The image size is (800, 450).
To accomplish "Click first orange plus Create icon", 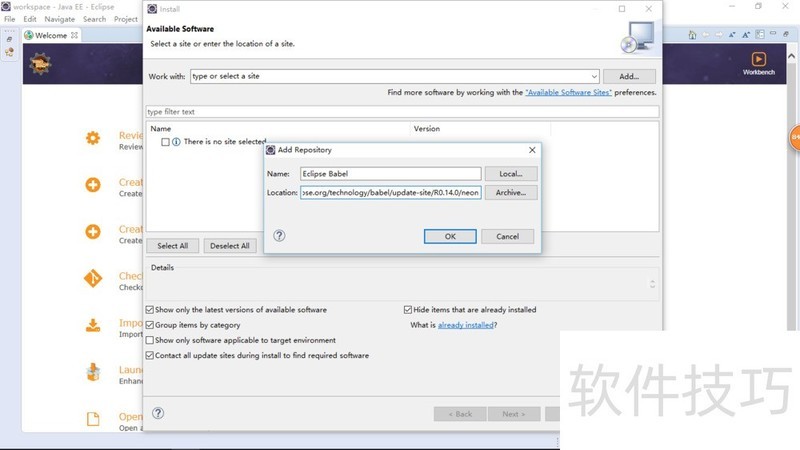I will [93, 185].
